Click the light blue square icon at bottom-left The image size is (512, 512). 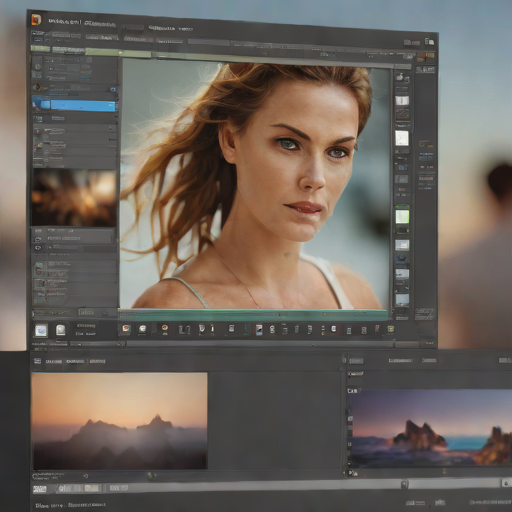(41, 331)
